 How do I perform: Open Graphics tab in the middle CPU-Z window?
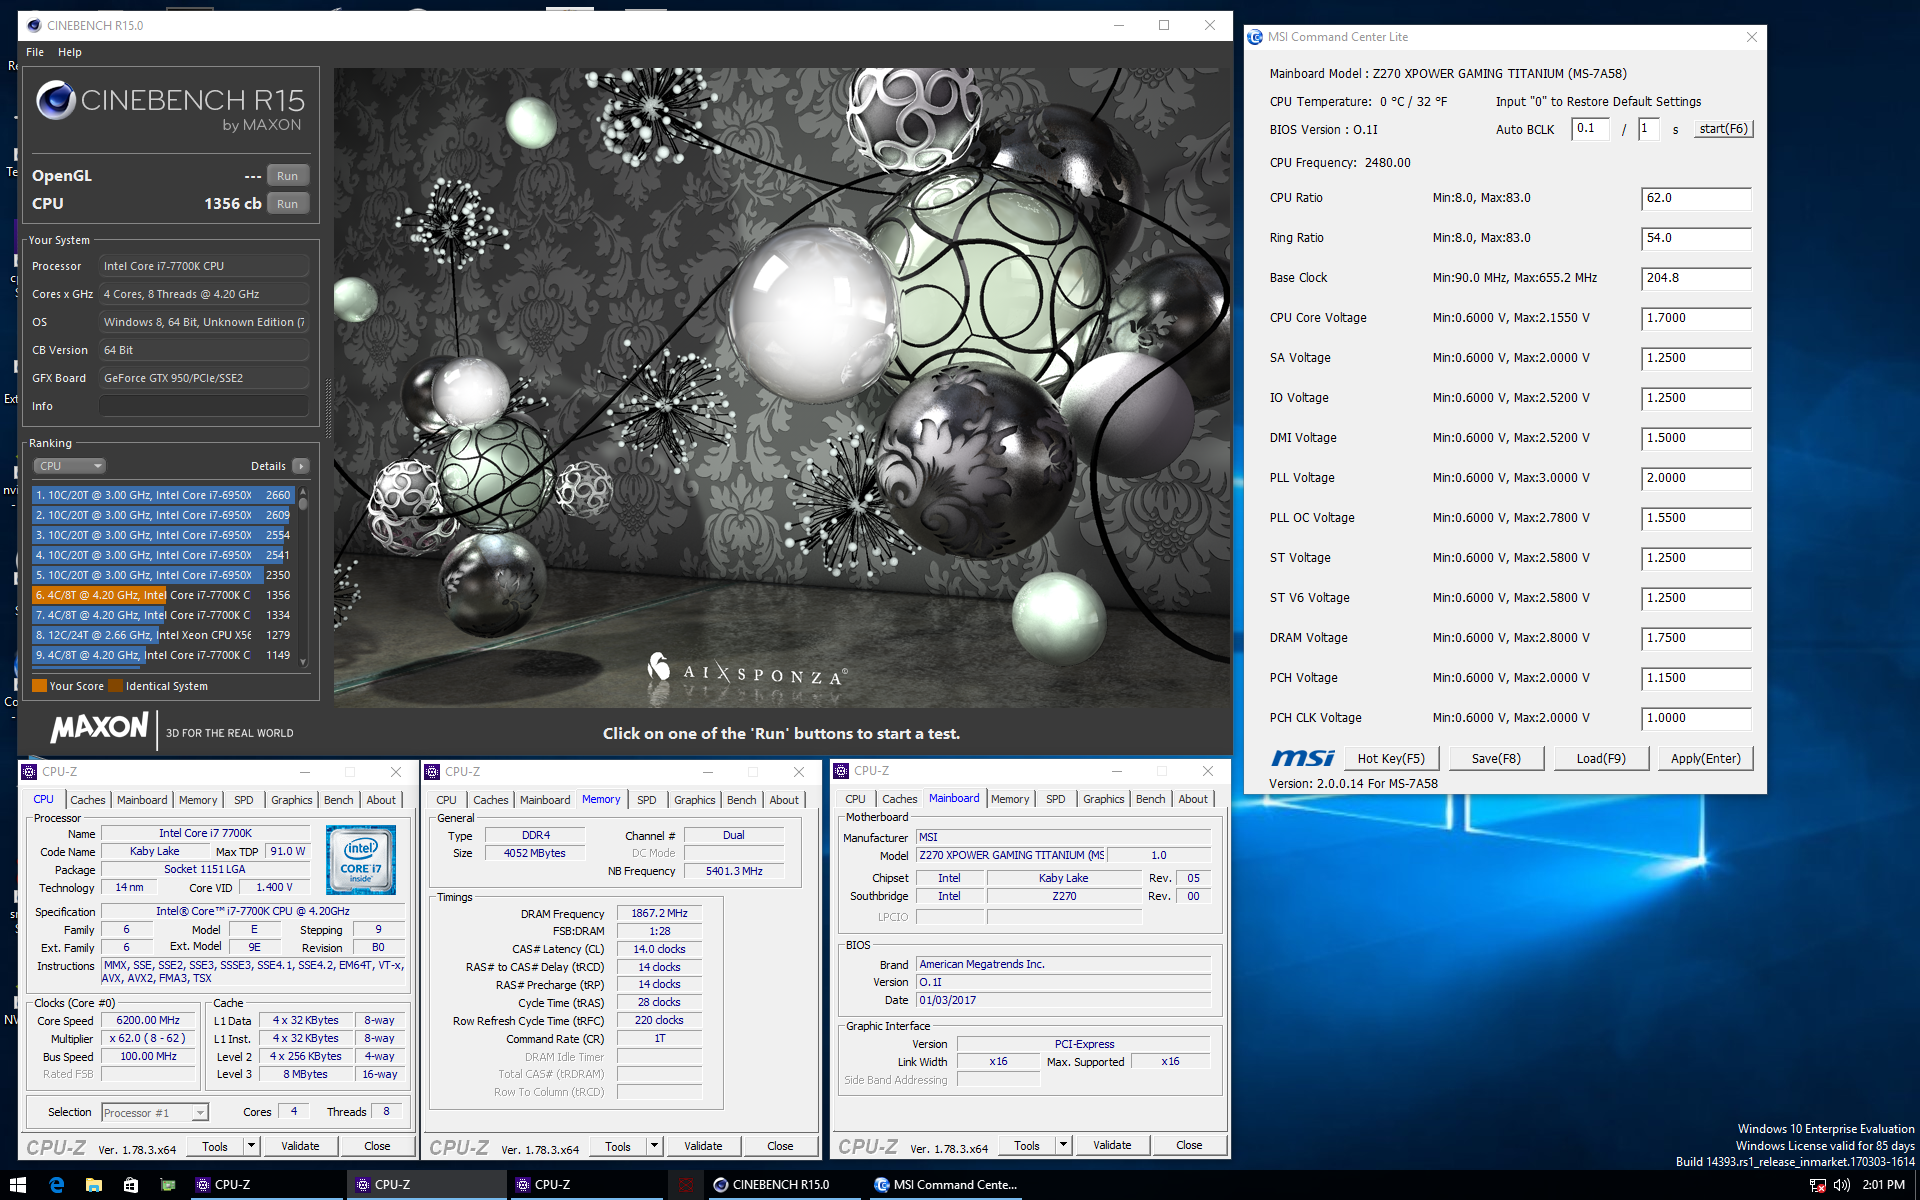click(695, 800)
